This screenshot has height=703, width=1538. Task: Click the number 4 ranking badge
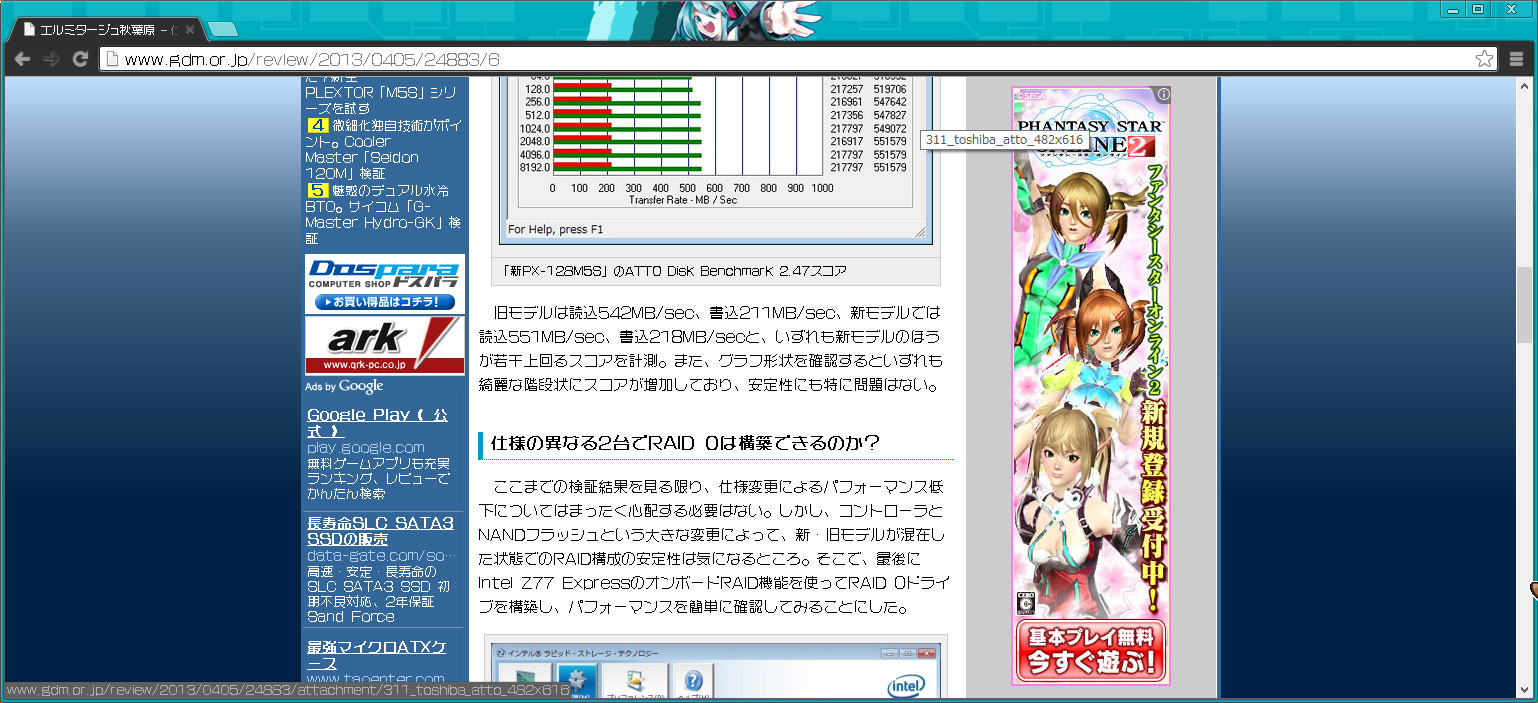pos(318,126)
